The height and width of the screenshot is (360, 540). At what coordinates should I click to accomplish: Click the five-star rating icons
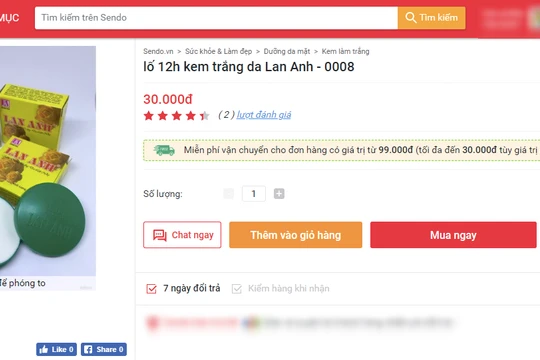point(176,115)
